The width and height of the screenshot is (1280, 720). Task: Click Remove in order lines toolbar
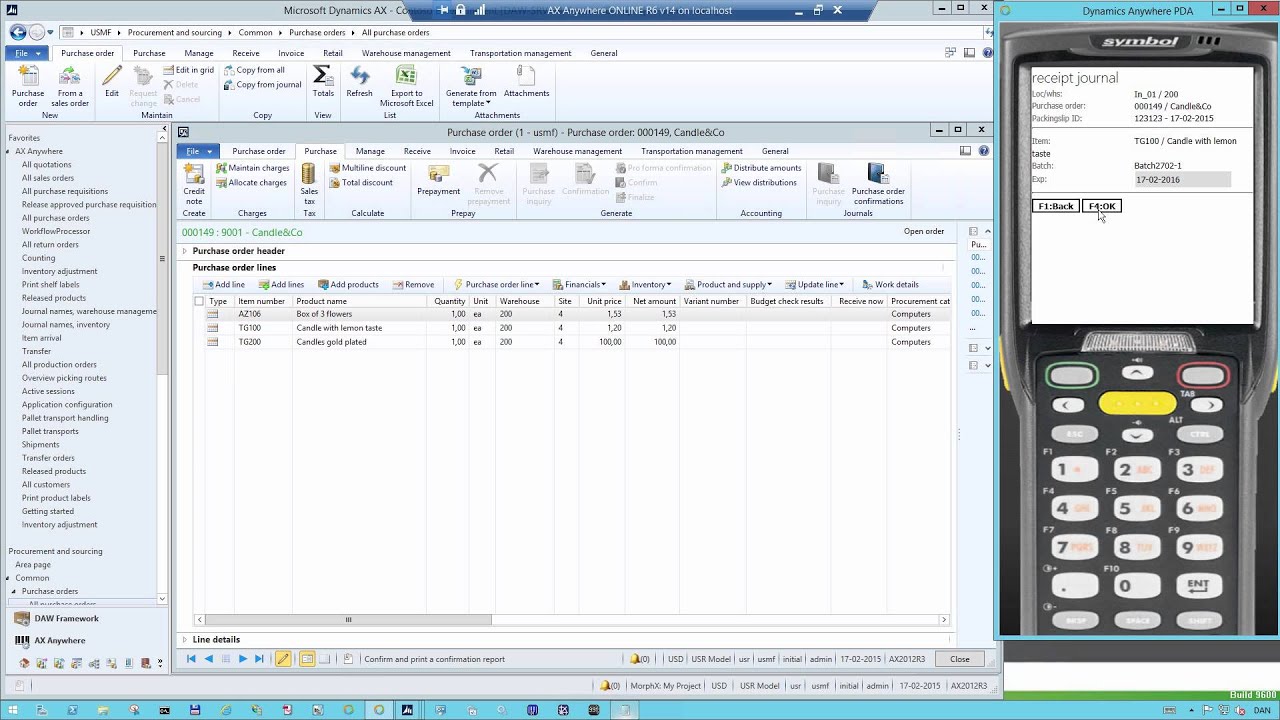(413, 285)
